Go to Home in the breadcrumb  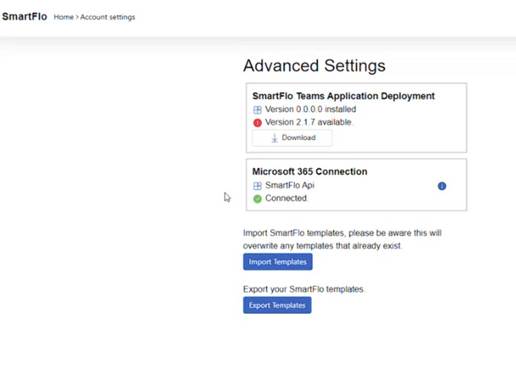coord(63,17)
